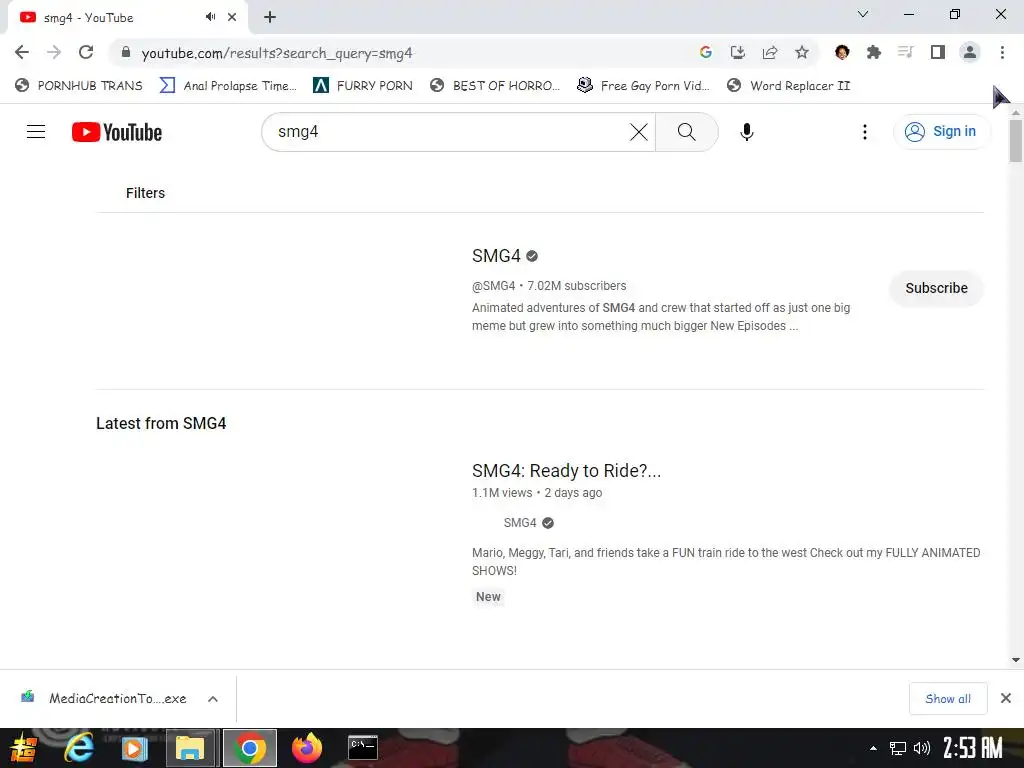Open the Chrome profile menu

pyautogui.click(x=970, y=52)
